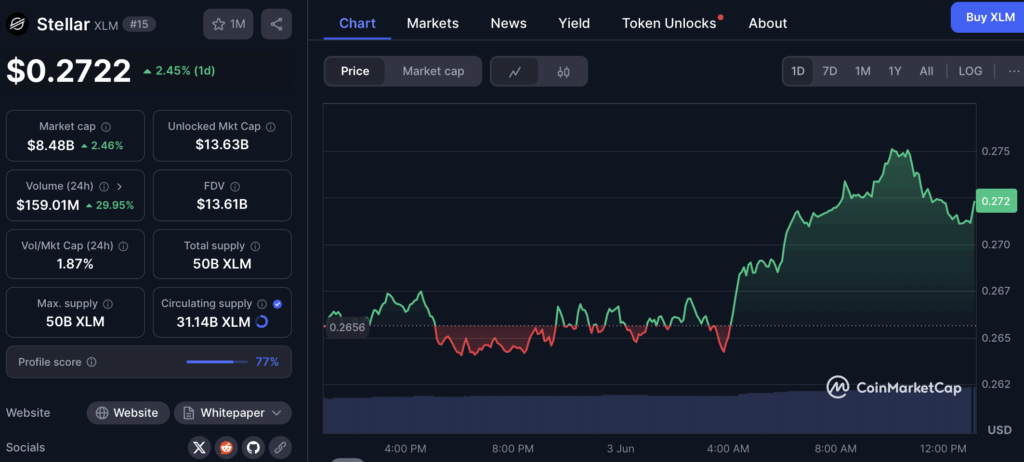Image resolution: width=1024 pixels, height=462 pixels.
Task: Click the verified checkmark badge for circulating supply
Action: point(278,304)
